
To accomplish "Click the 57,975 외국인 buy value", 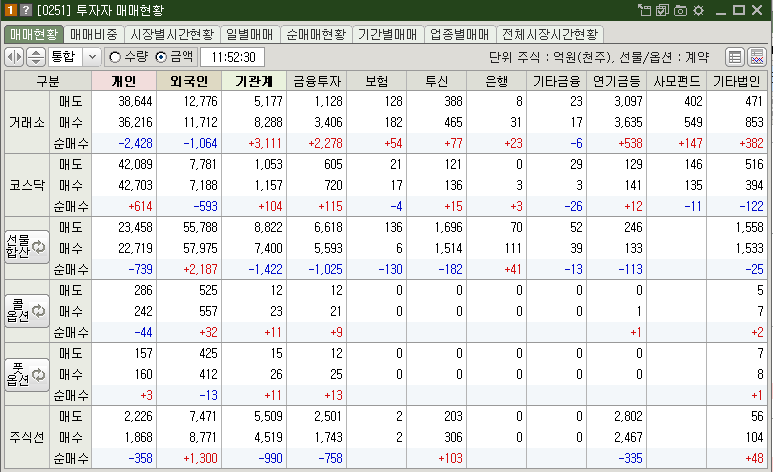I will tap(200, 248).
